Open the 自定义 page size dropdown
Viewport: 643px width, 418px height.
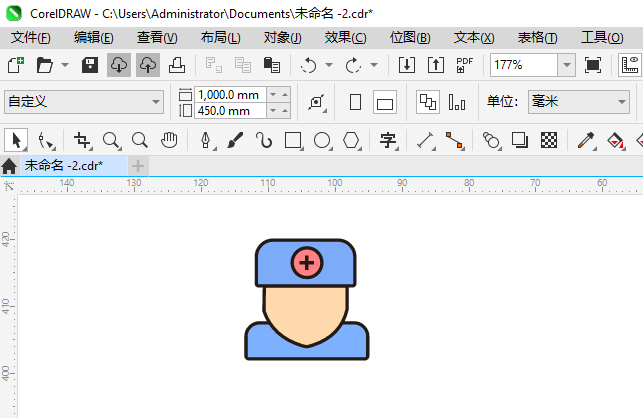pyautogui.click(x=84, y=102)
